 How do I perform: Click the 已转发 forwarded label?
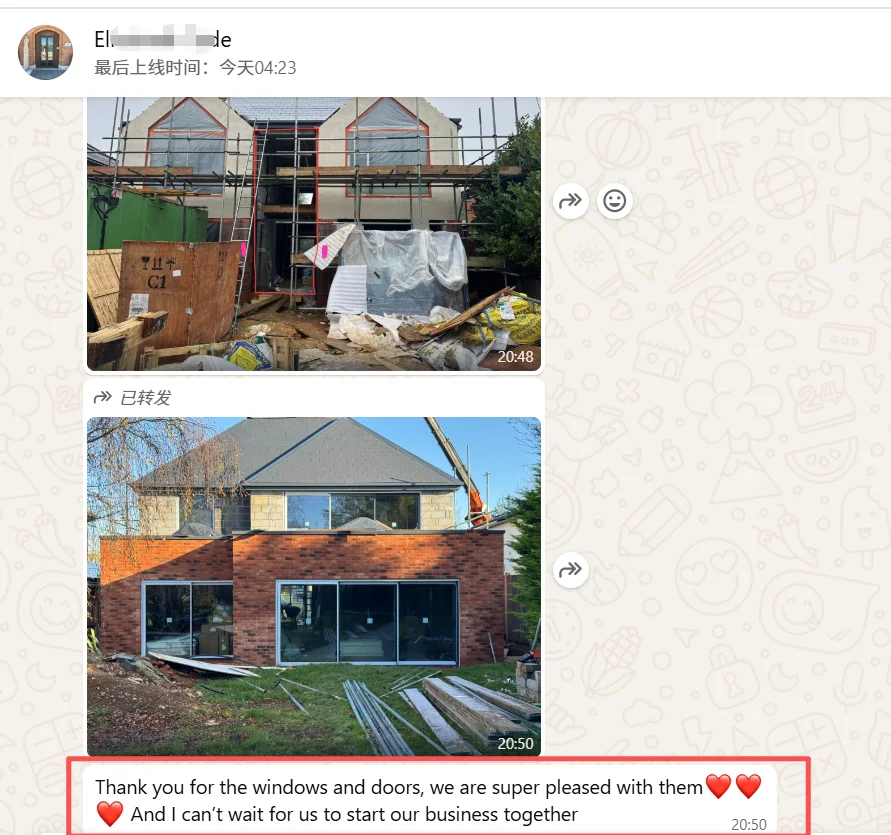click(145, 397)
